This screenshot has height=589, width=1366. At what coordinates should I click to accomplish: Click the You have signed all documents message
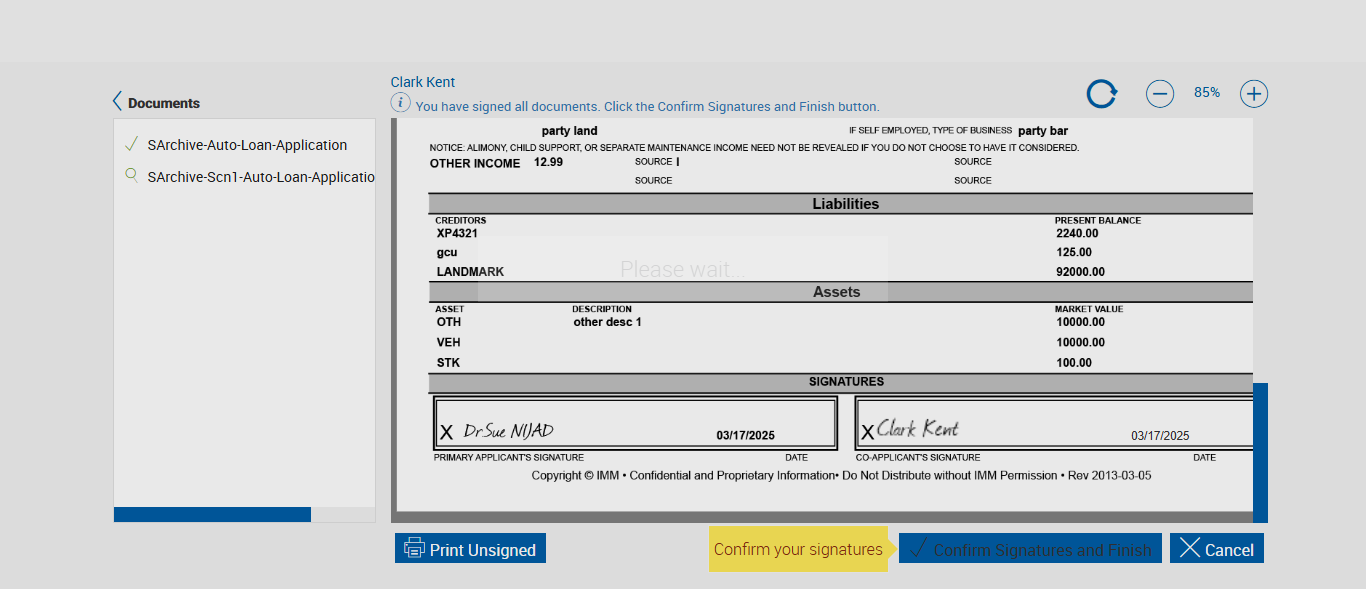(x=647, y=106)
